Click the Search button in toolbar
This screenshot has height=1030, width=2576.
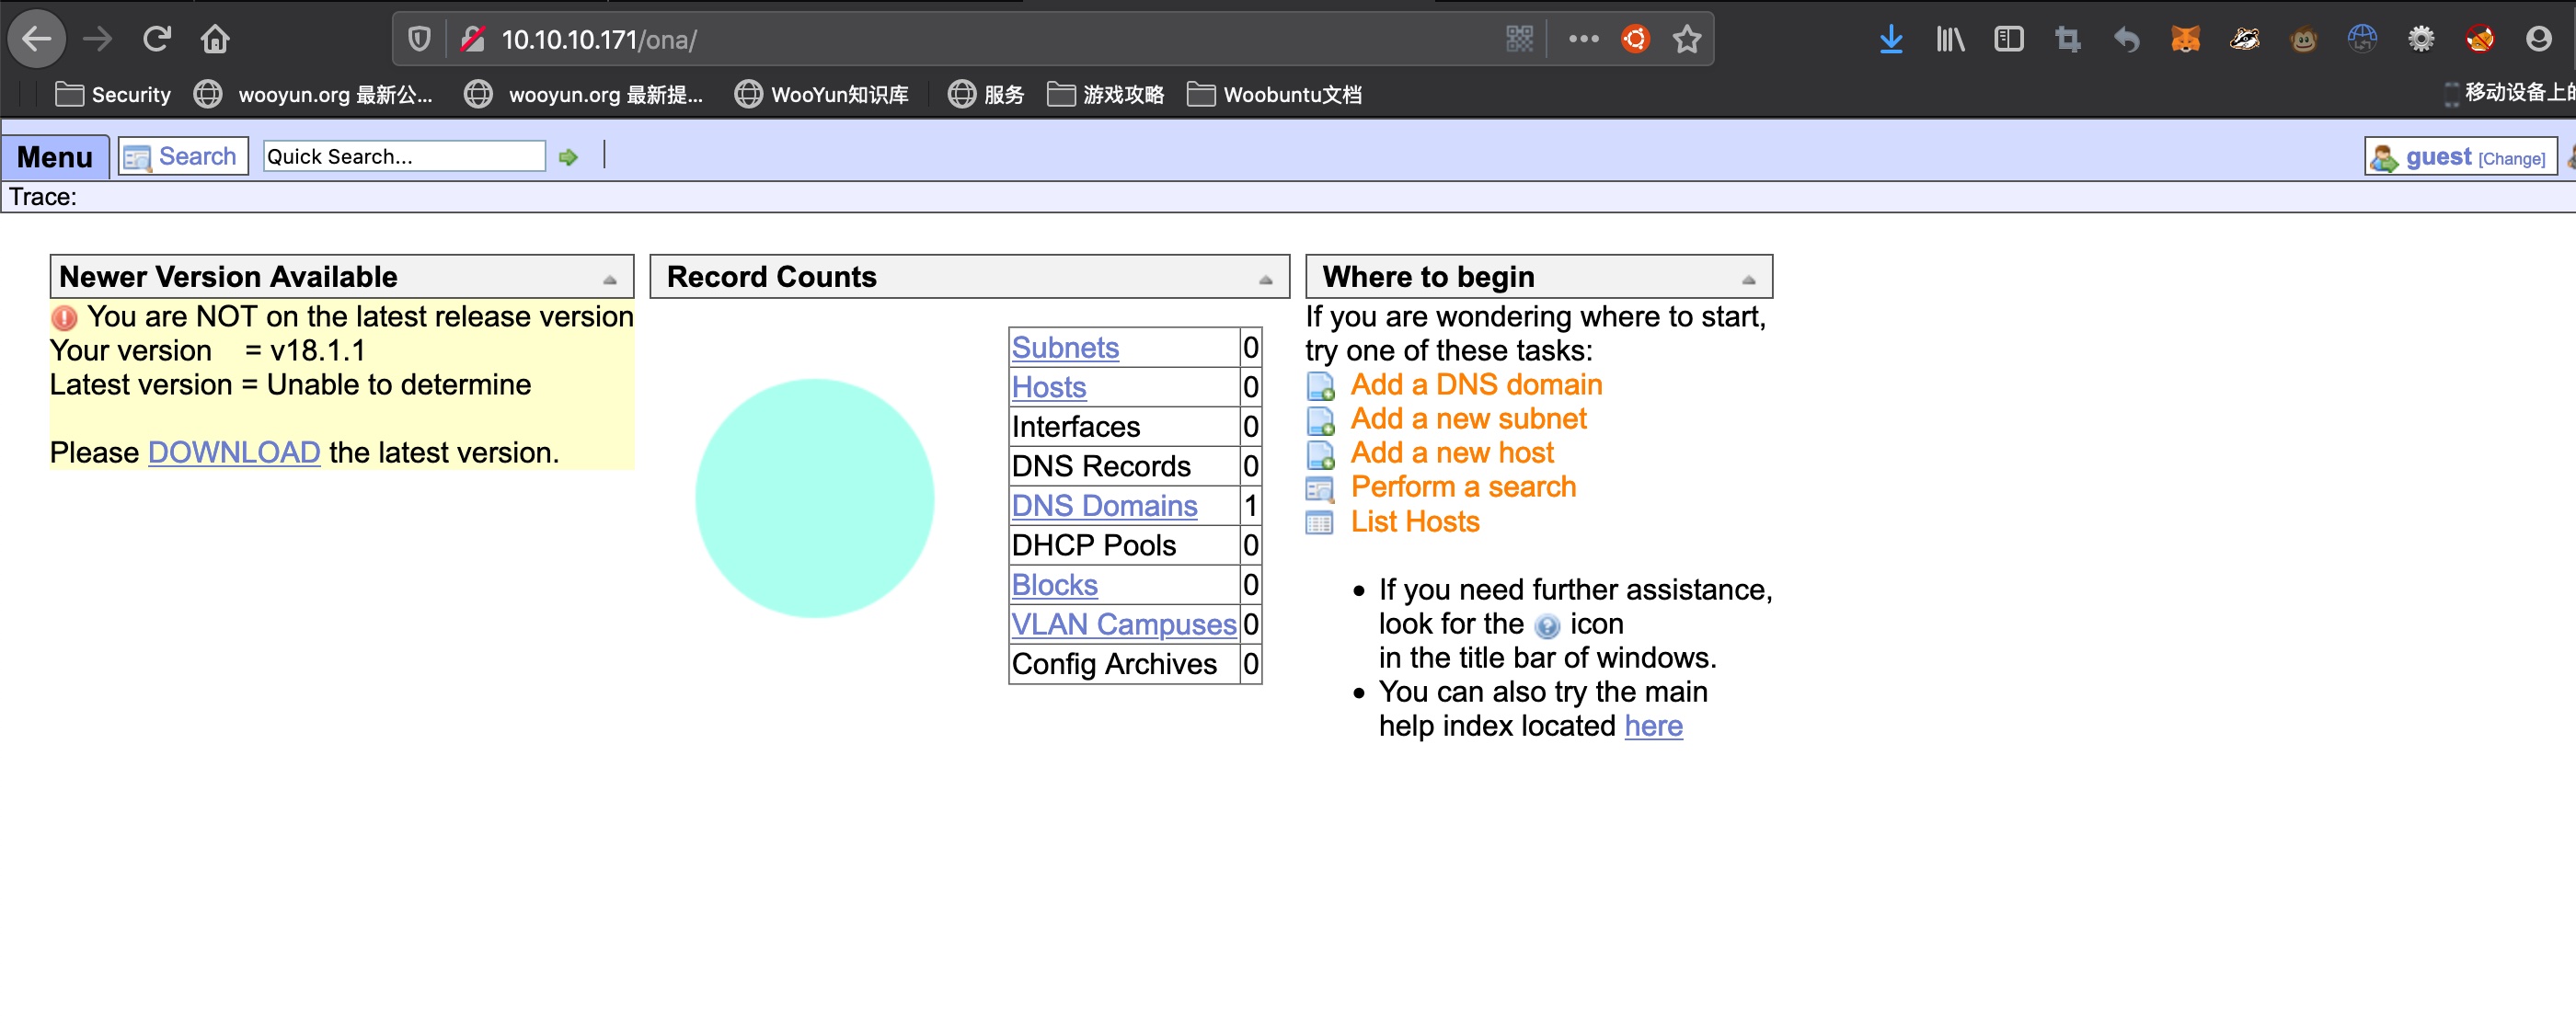183,157
